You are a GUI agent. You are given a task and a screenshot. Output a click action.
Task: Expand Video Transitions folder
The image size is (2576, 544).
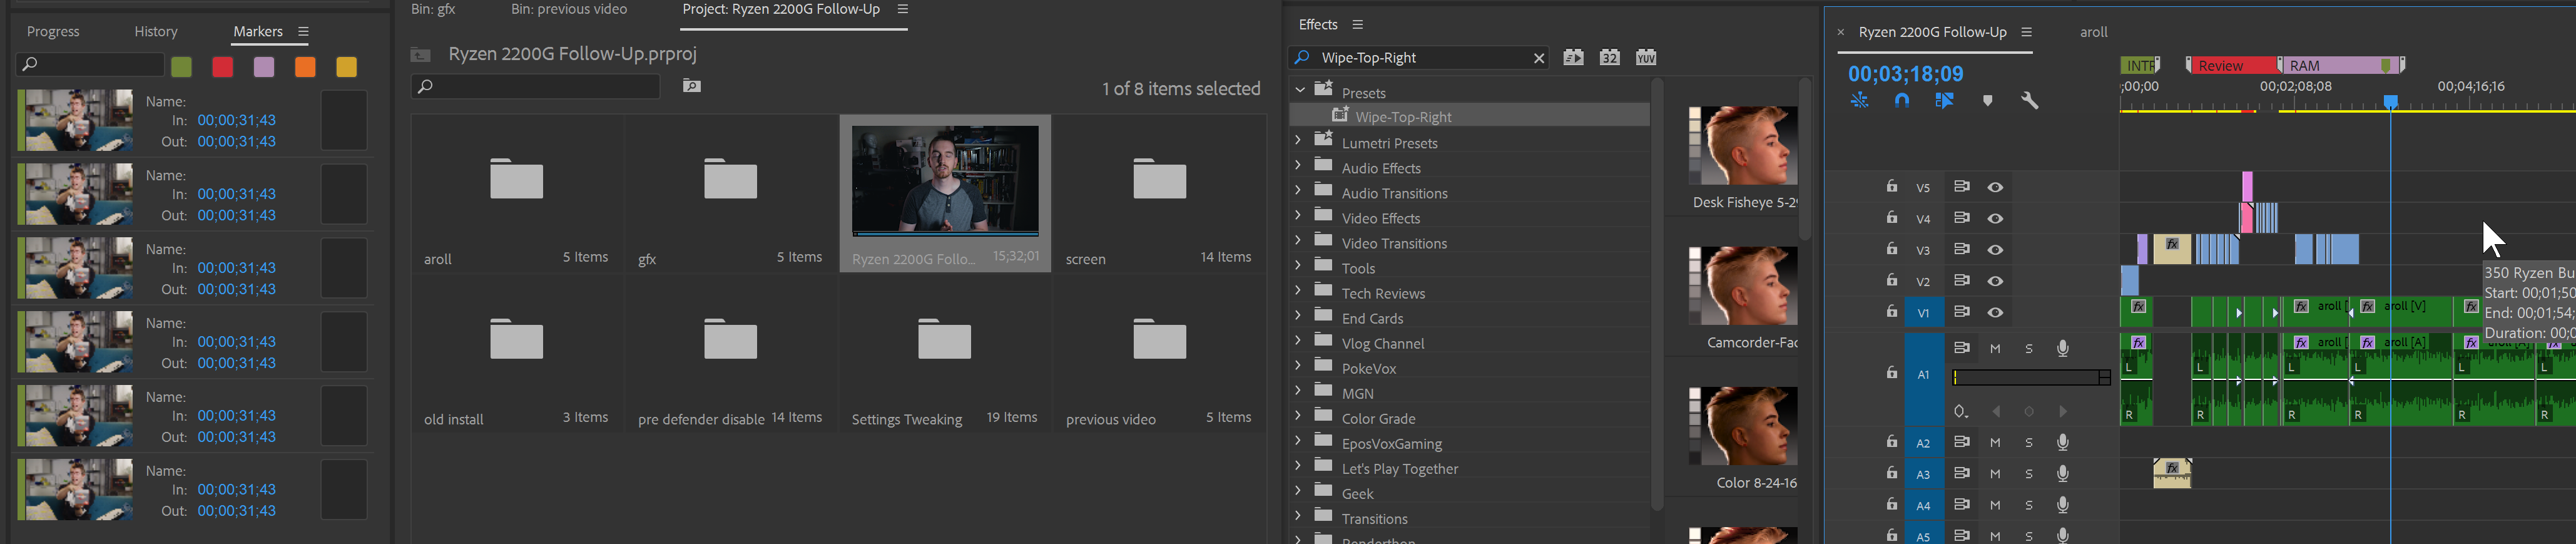point(1298,240)
